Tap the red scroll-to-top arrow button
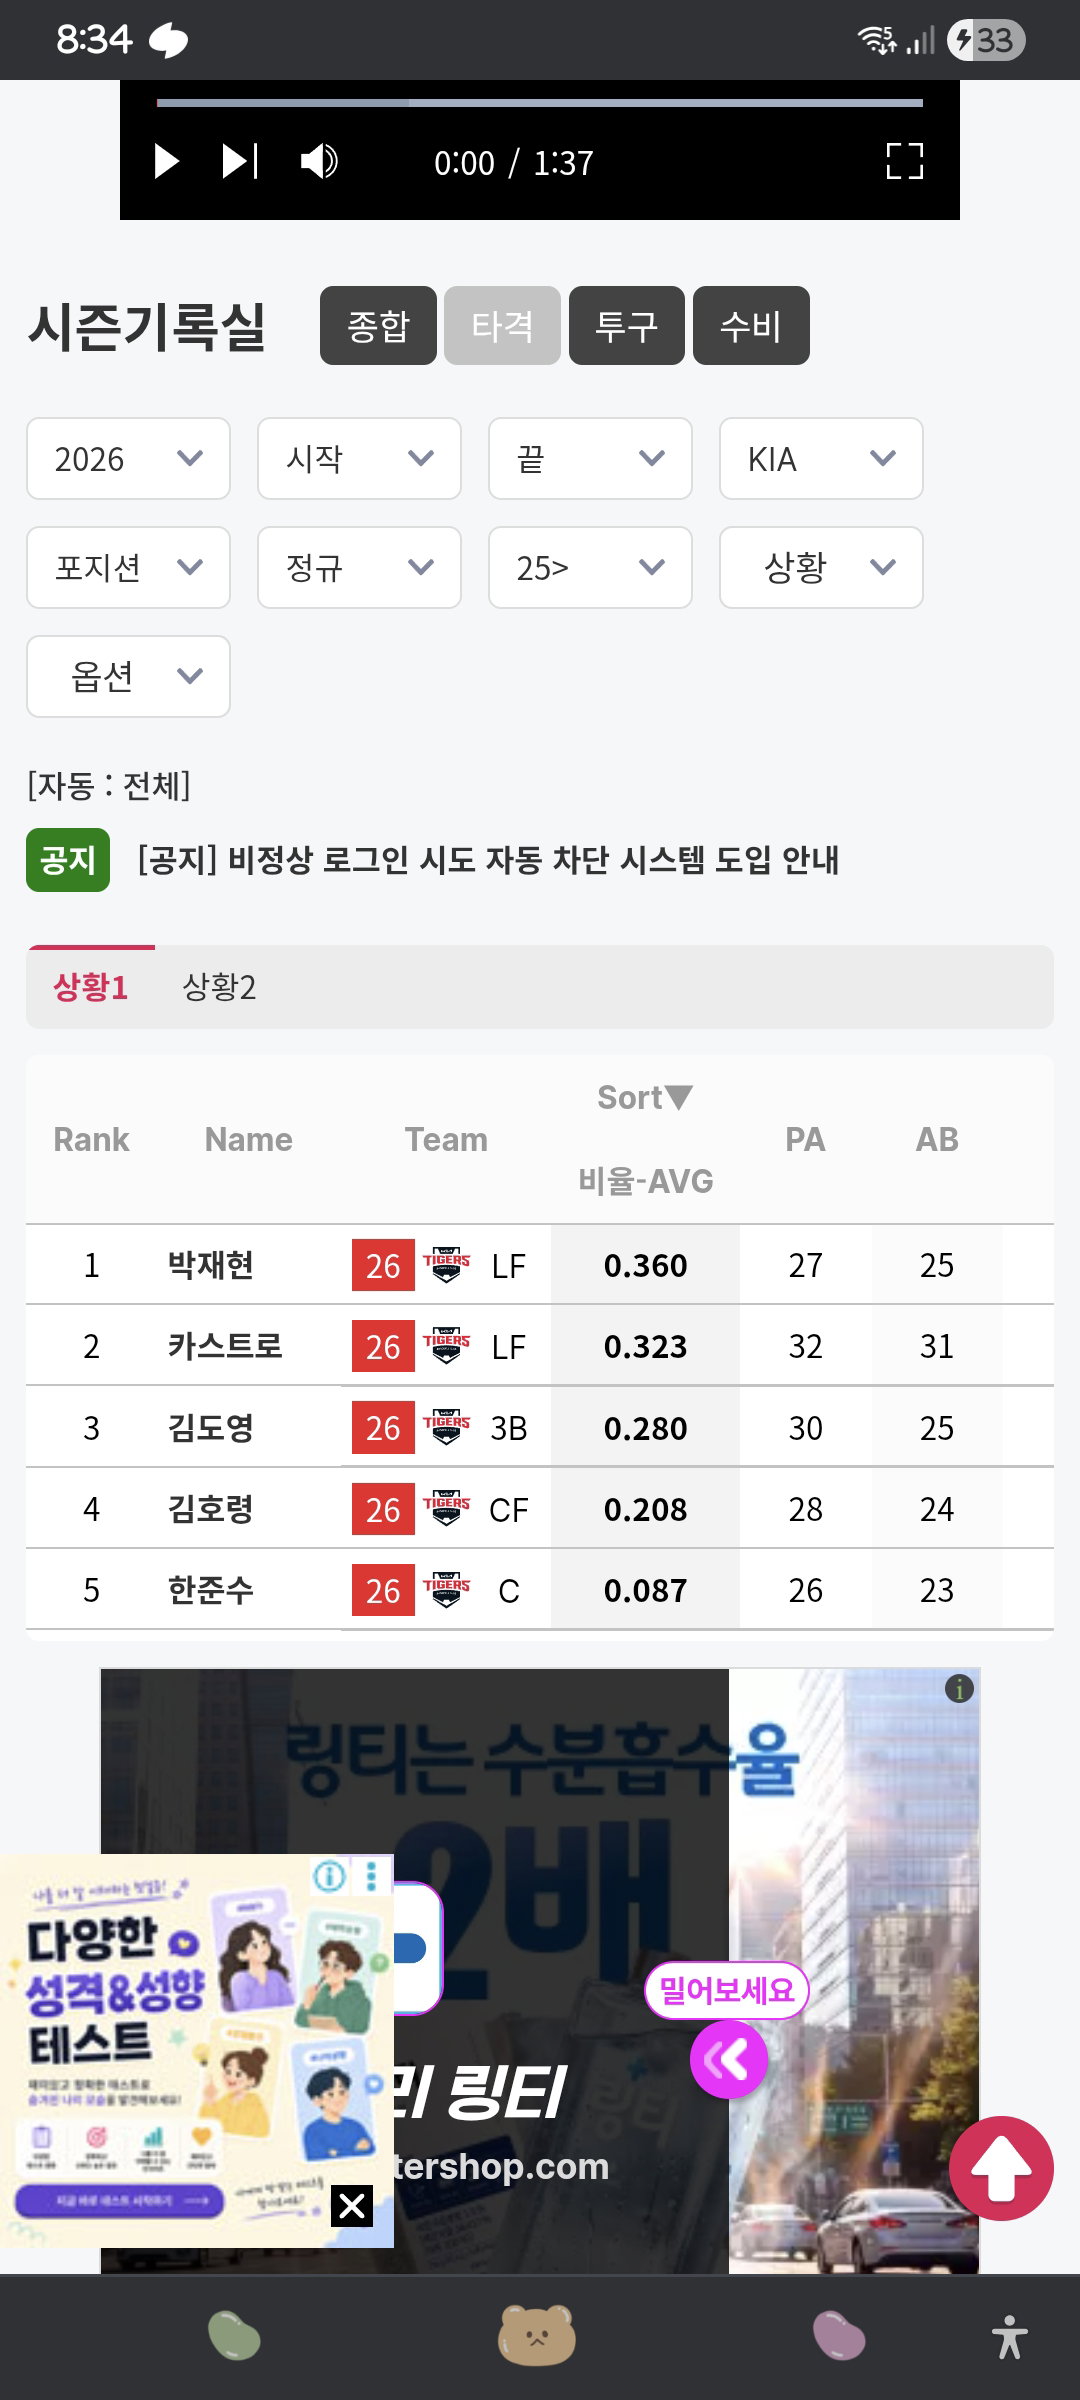This screenshot has width=1080, height=2400. (x=1001, y=2168)
